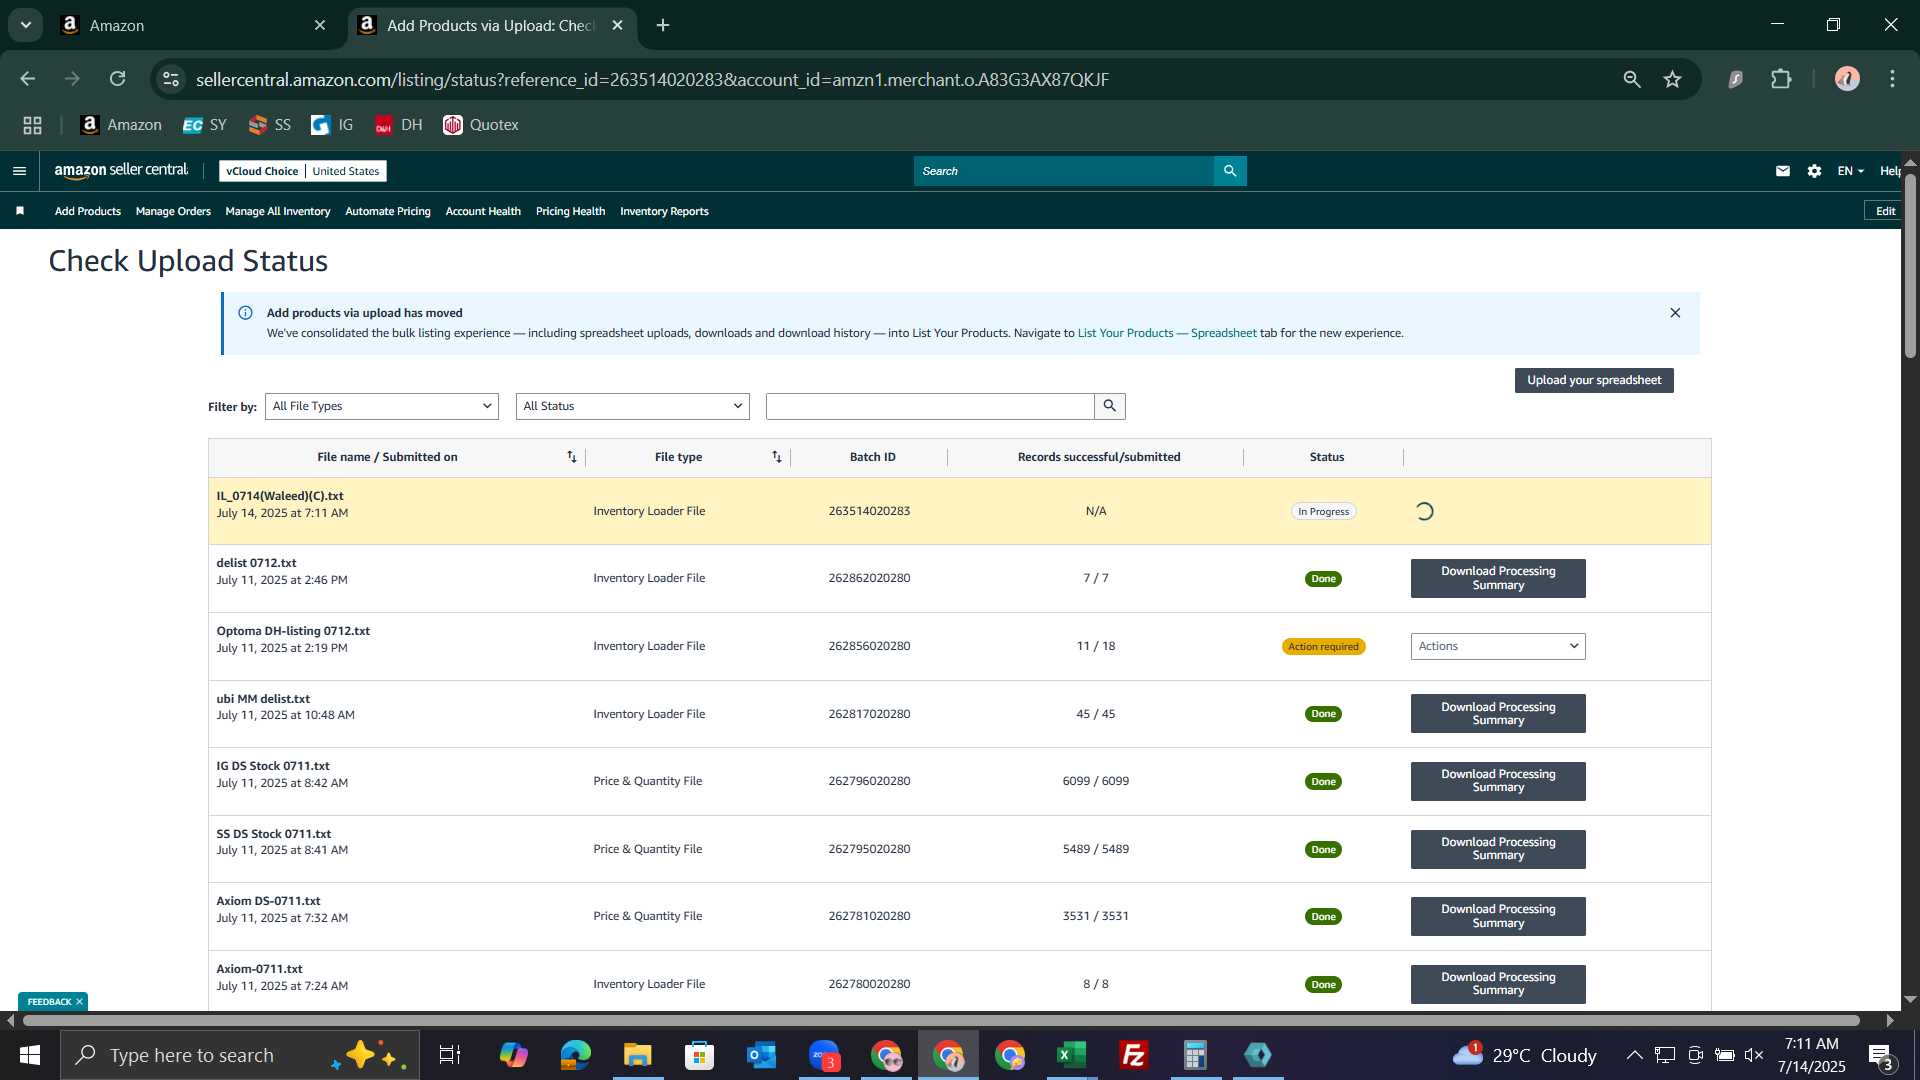Open the Account Health menu item
The image size is (1920, 1080).
point(483,211)
